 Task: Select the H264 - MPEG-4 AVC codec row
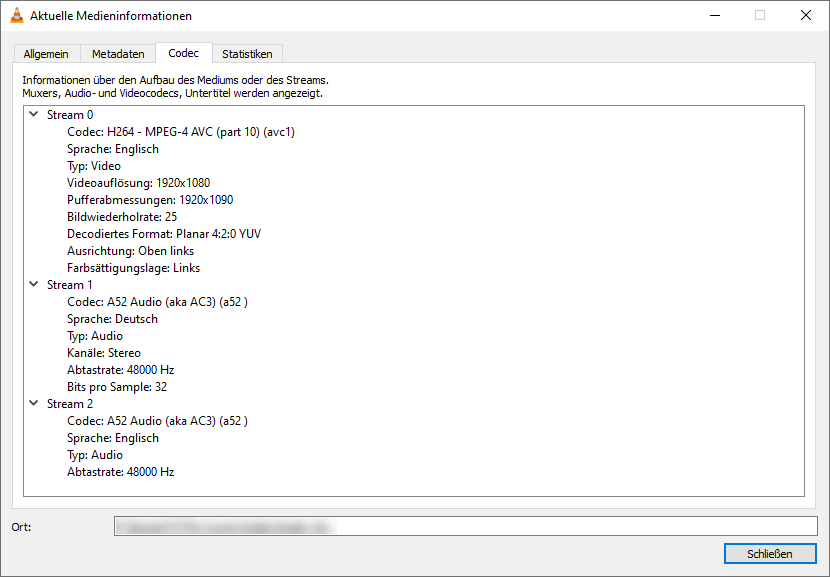pos(181,132)
